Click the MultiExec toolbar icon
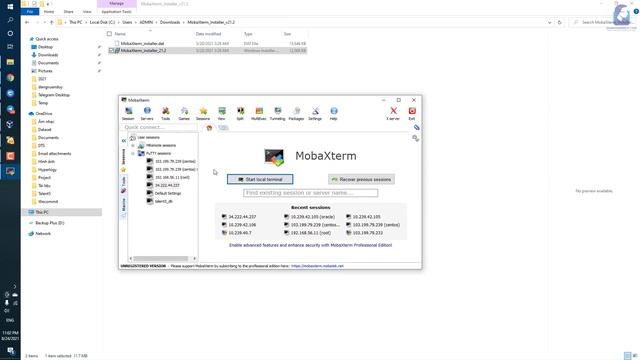Viewport: 640px width, 360px height. (259, 113)
